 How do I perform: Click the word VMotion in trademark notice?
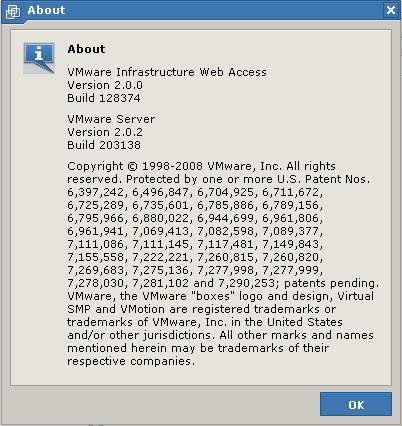[142, 309]
